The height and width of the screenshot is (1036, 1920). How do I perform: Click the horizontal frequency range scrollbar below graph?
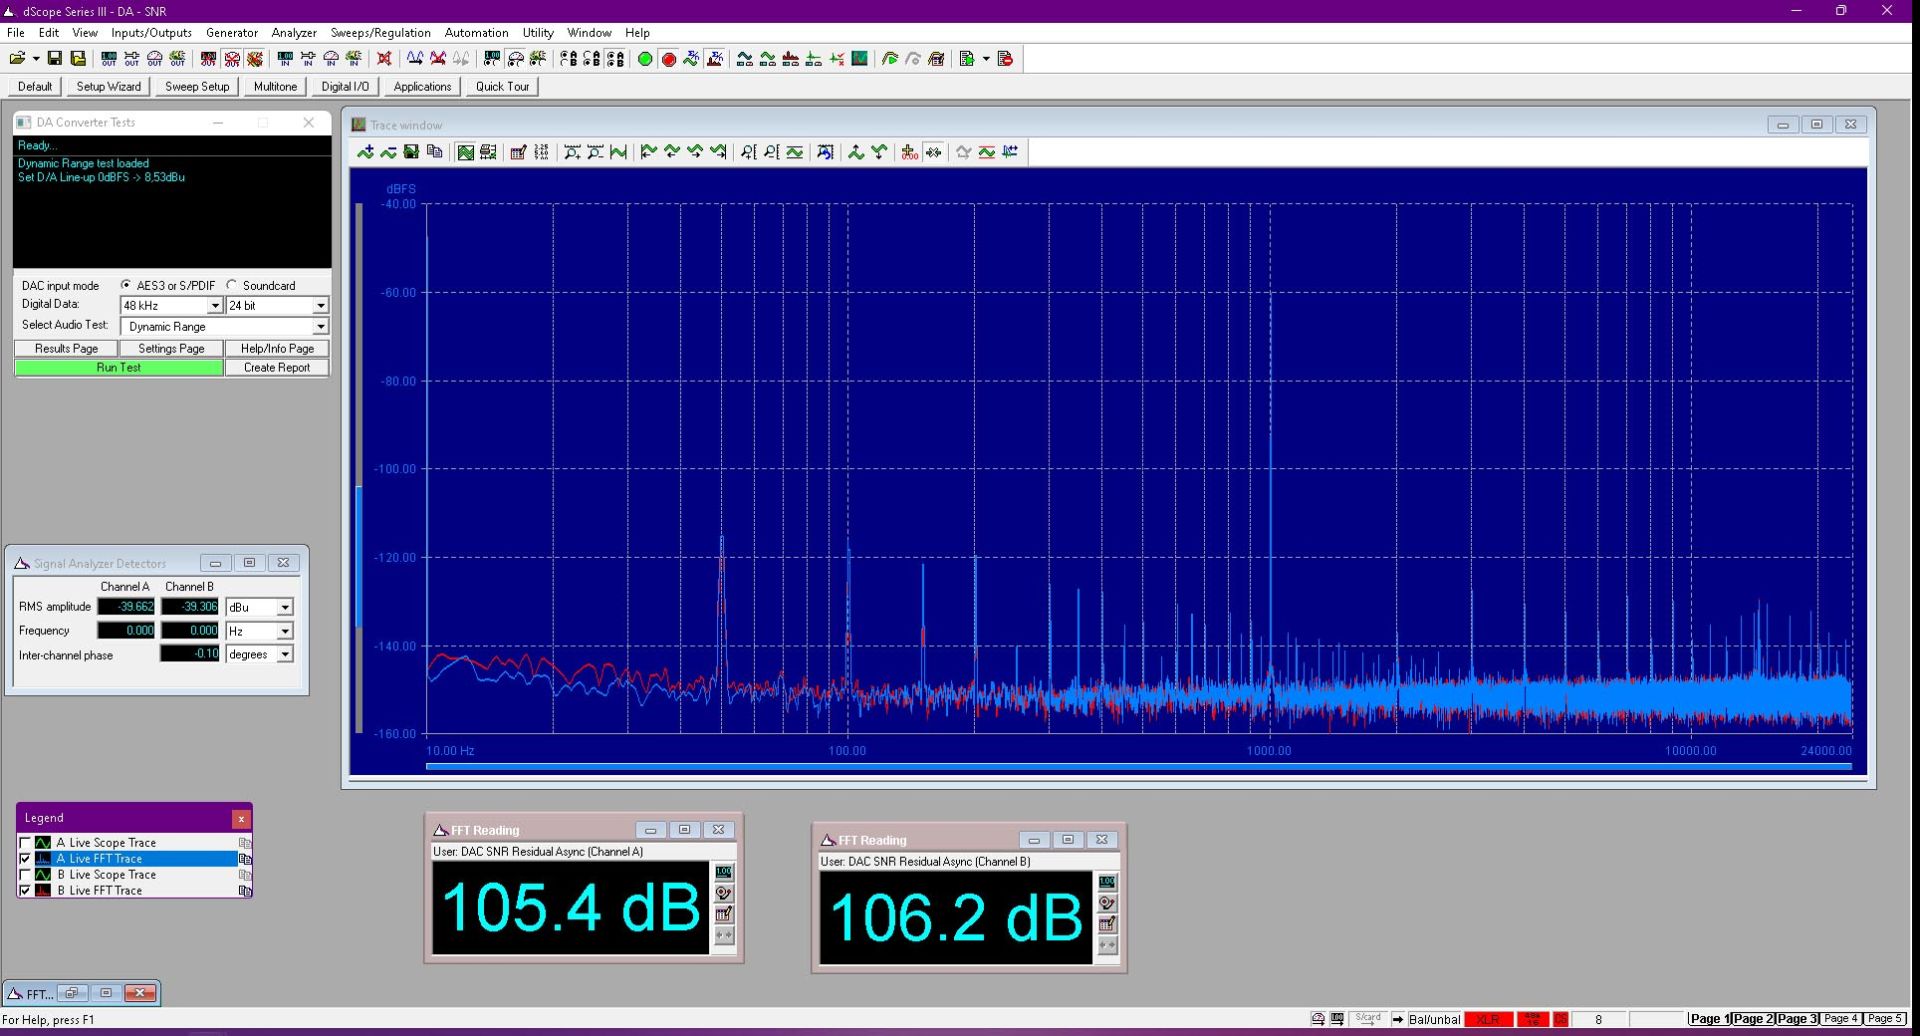(1138, 766)
